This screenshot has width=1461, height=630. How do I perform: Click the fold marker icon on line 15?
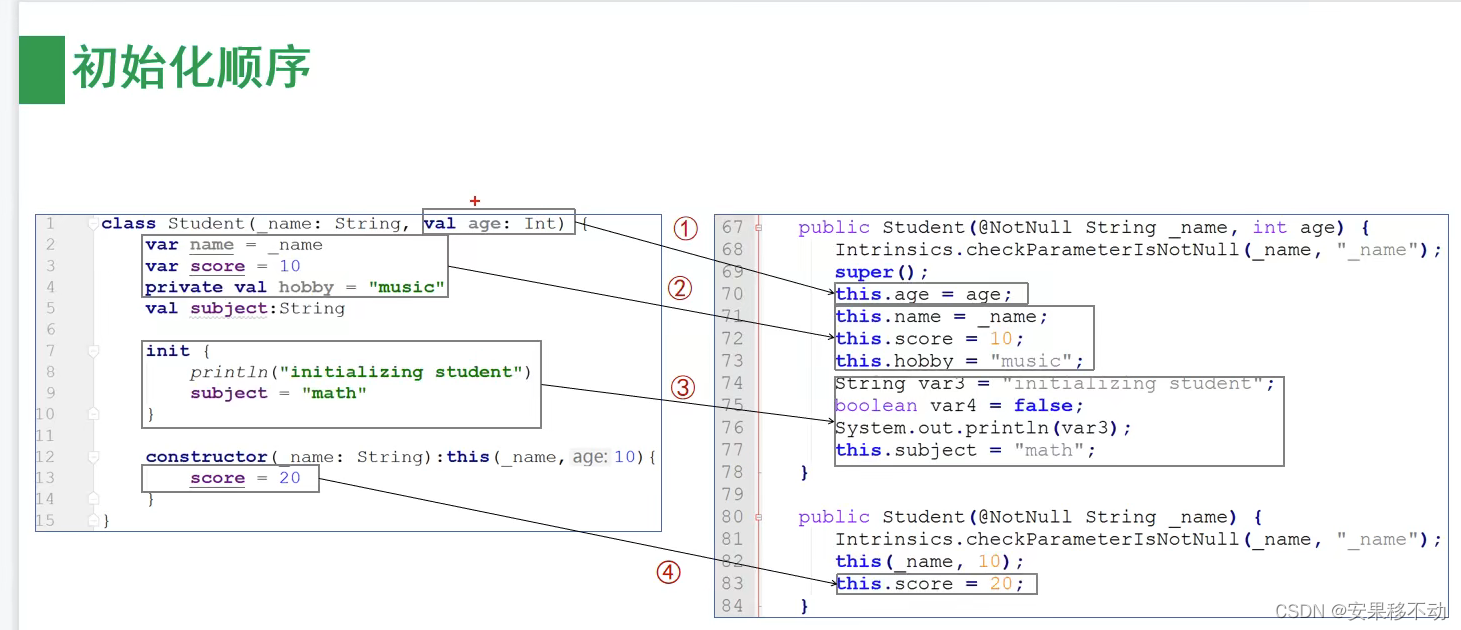(92, 520)
